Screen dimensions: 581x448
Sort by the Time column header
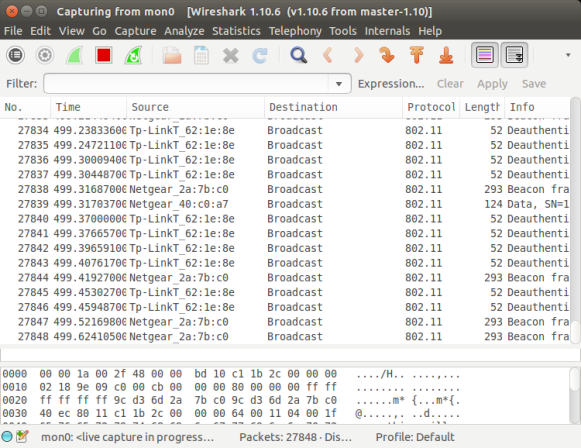coord(89,107)
